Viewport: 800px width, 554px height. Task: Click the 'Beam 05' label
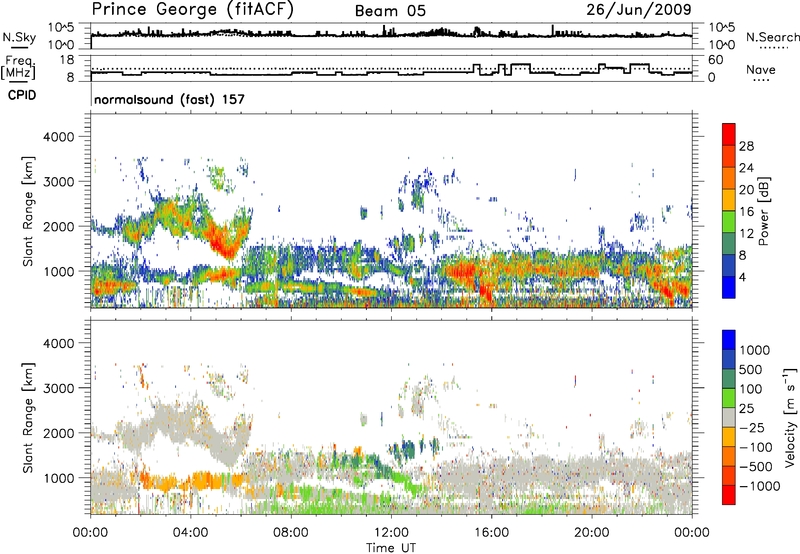pyautogui.click(x=390, y=11)
